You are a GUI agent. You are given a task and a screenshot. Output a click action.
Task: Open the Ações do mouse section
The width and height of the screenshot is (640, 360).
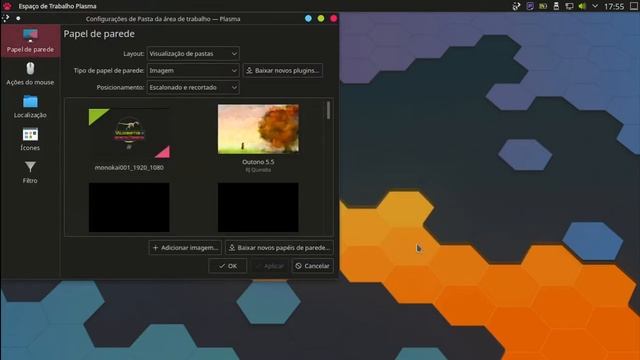30,73
